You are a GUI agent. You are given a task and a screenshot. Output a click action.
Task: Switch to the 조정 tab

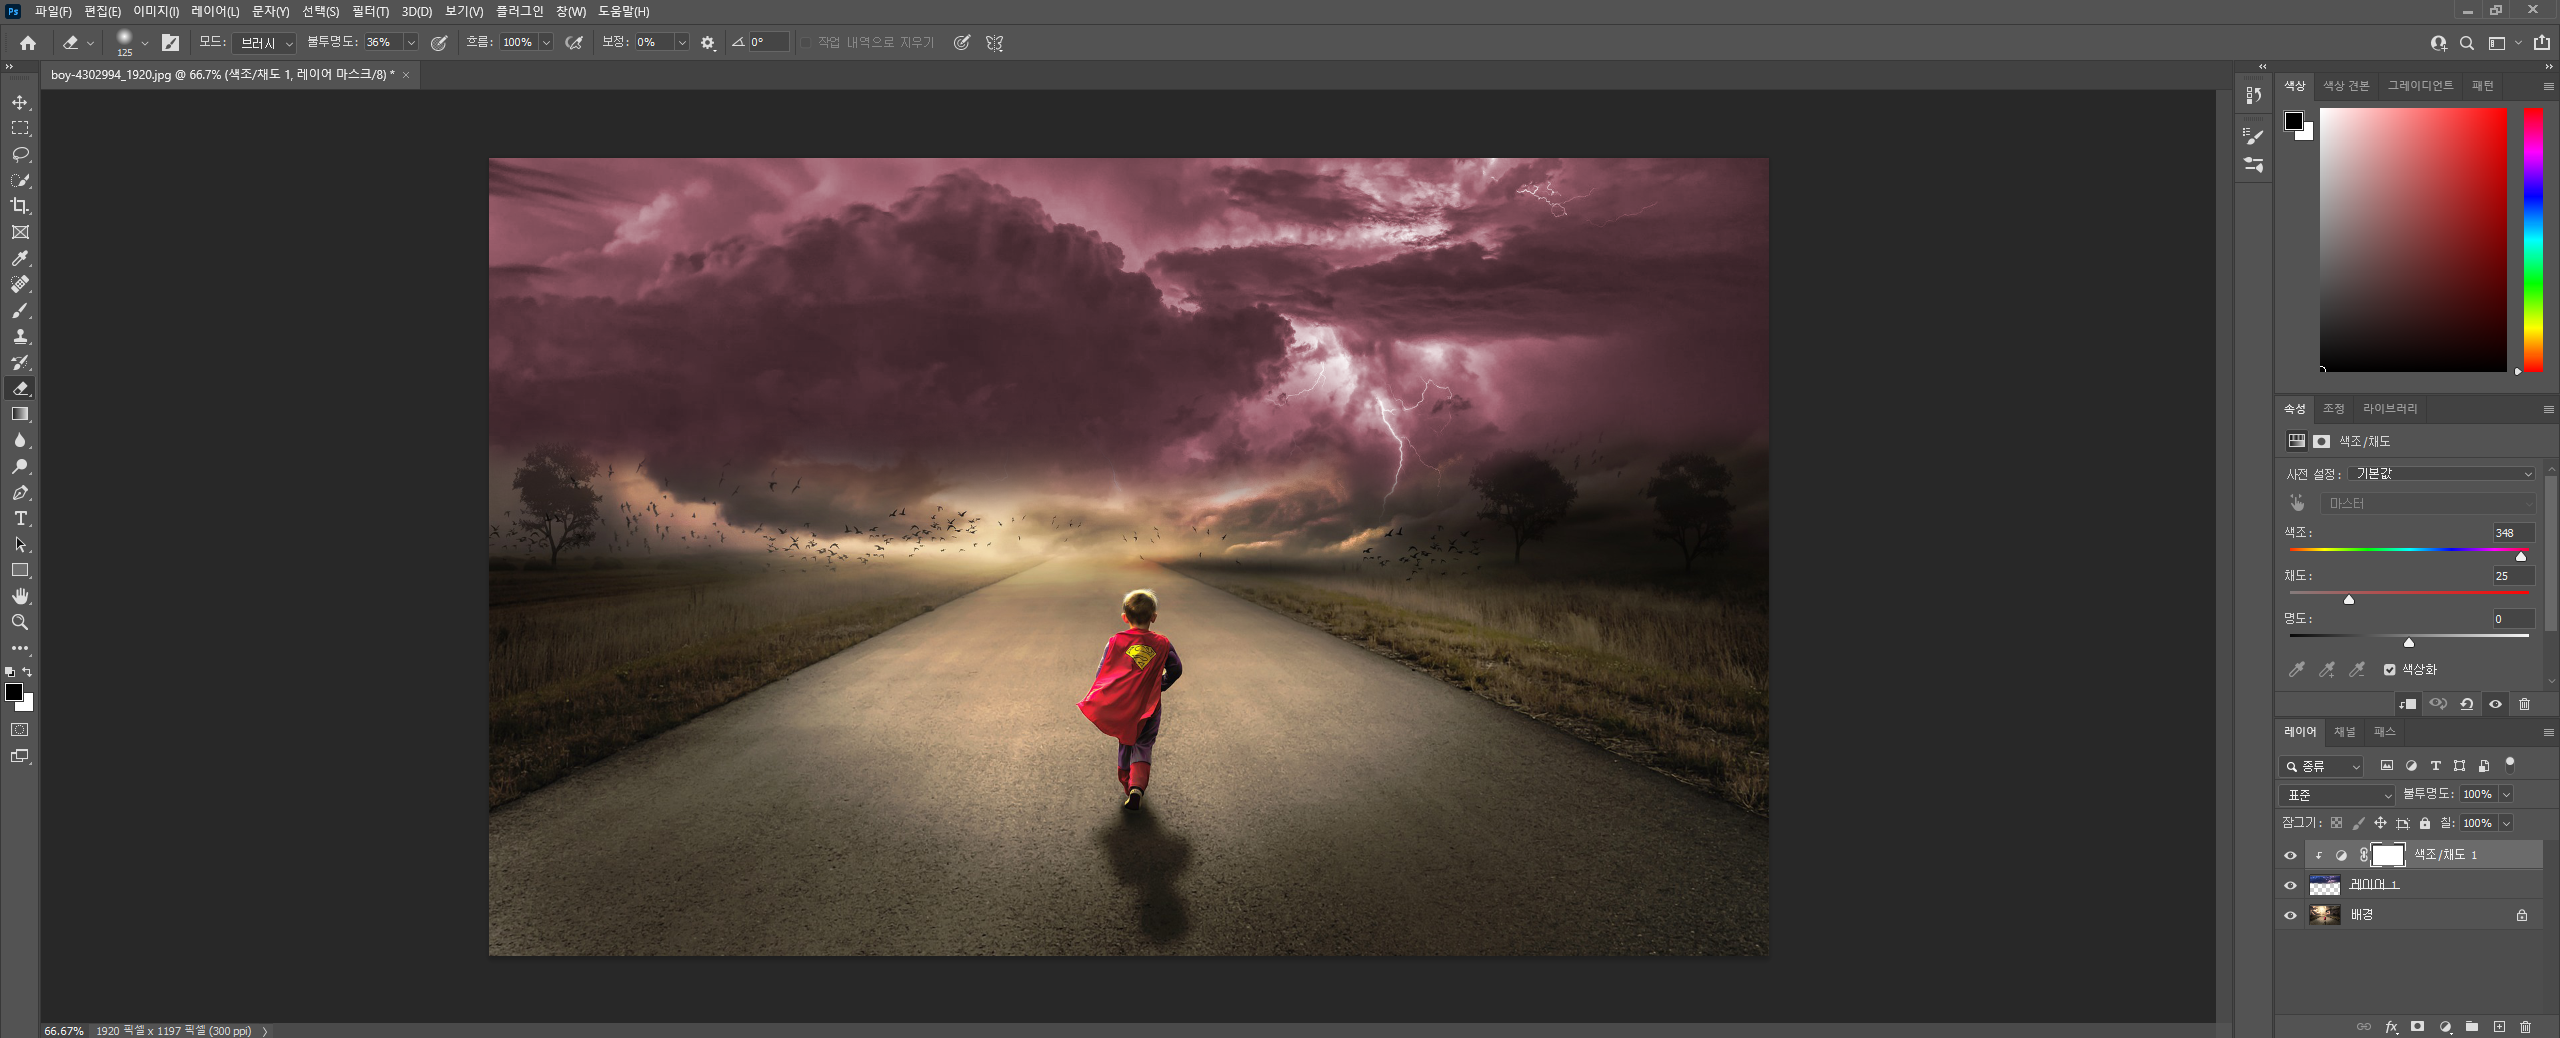(2334, 409)
